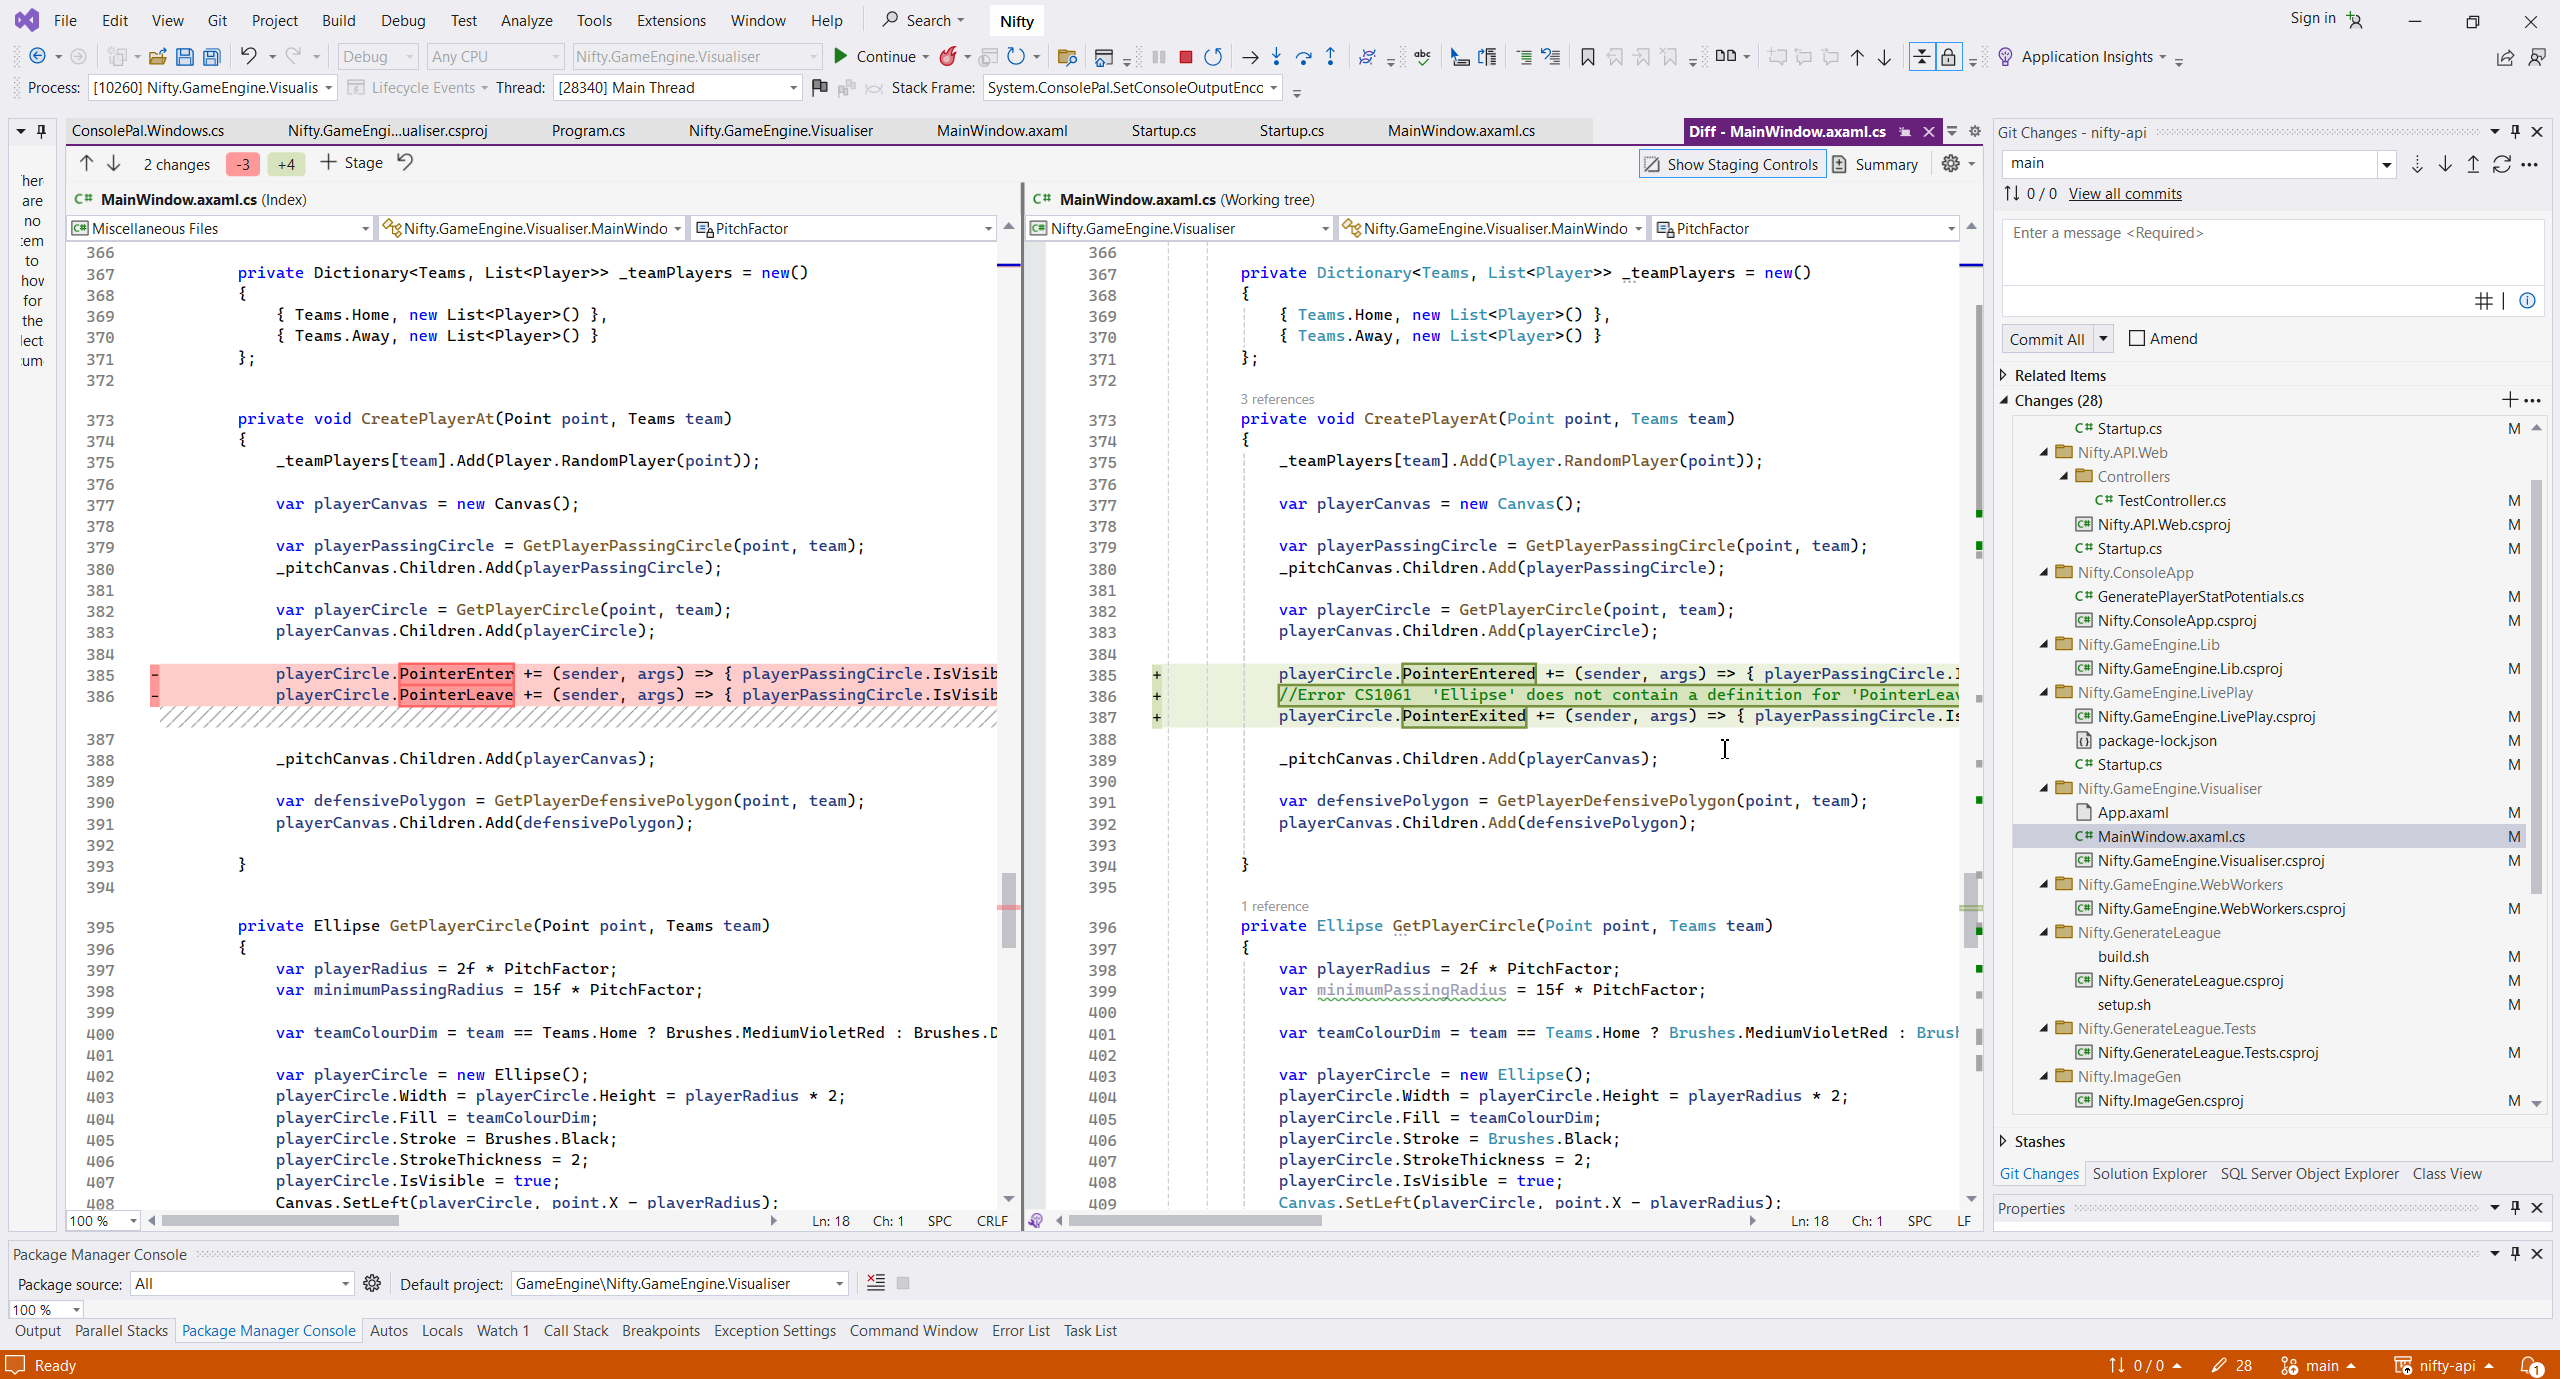This screenshot has height=1379, width=2560.
Task: Open the diff viewer settings gear
Action: tap(1950, 164)
